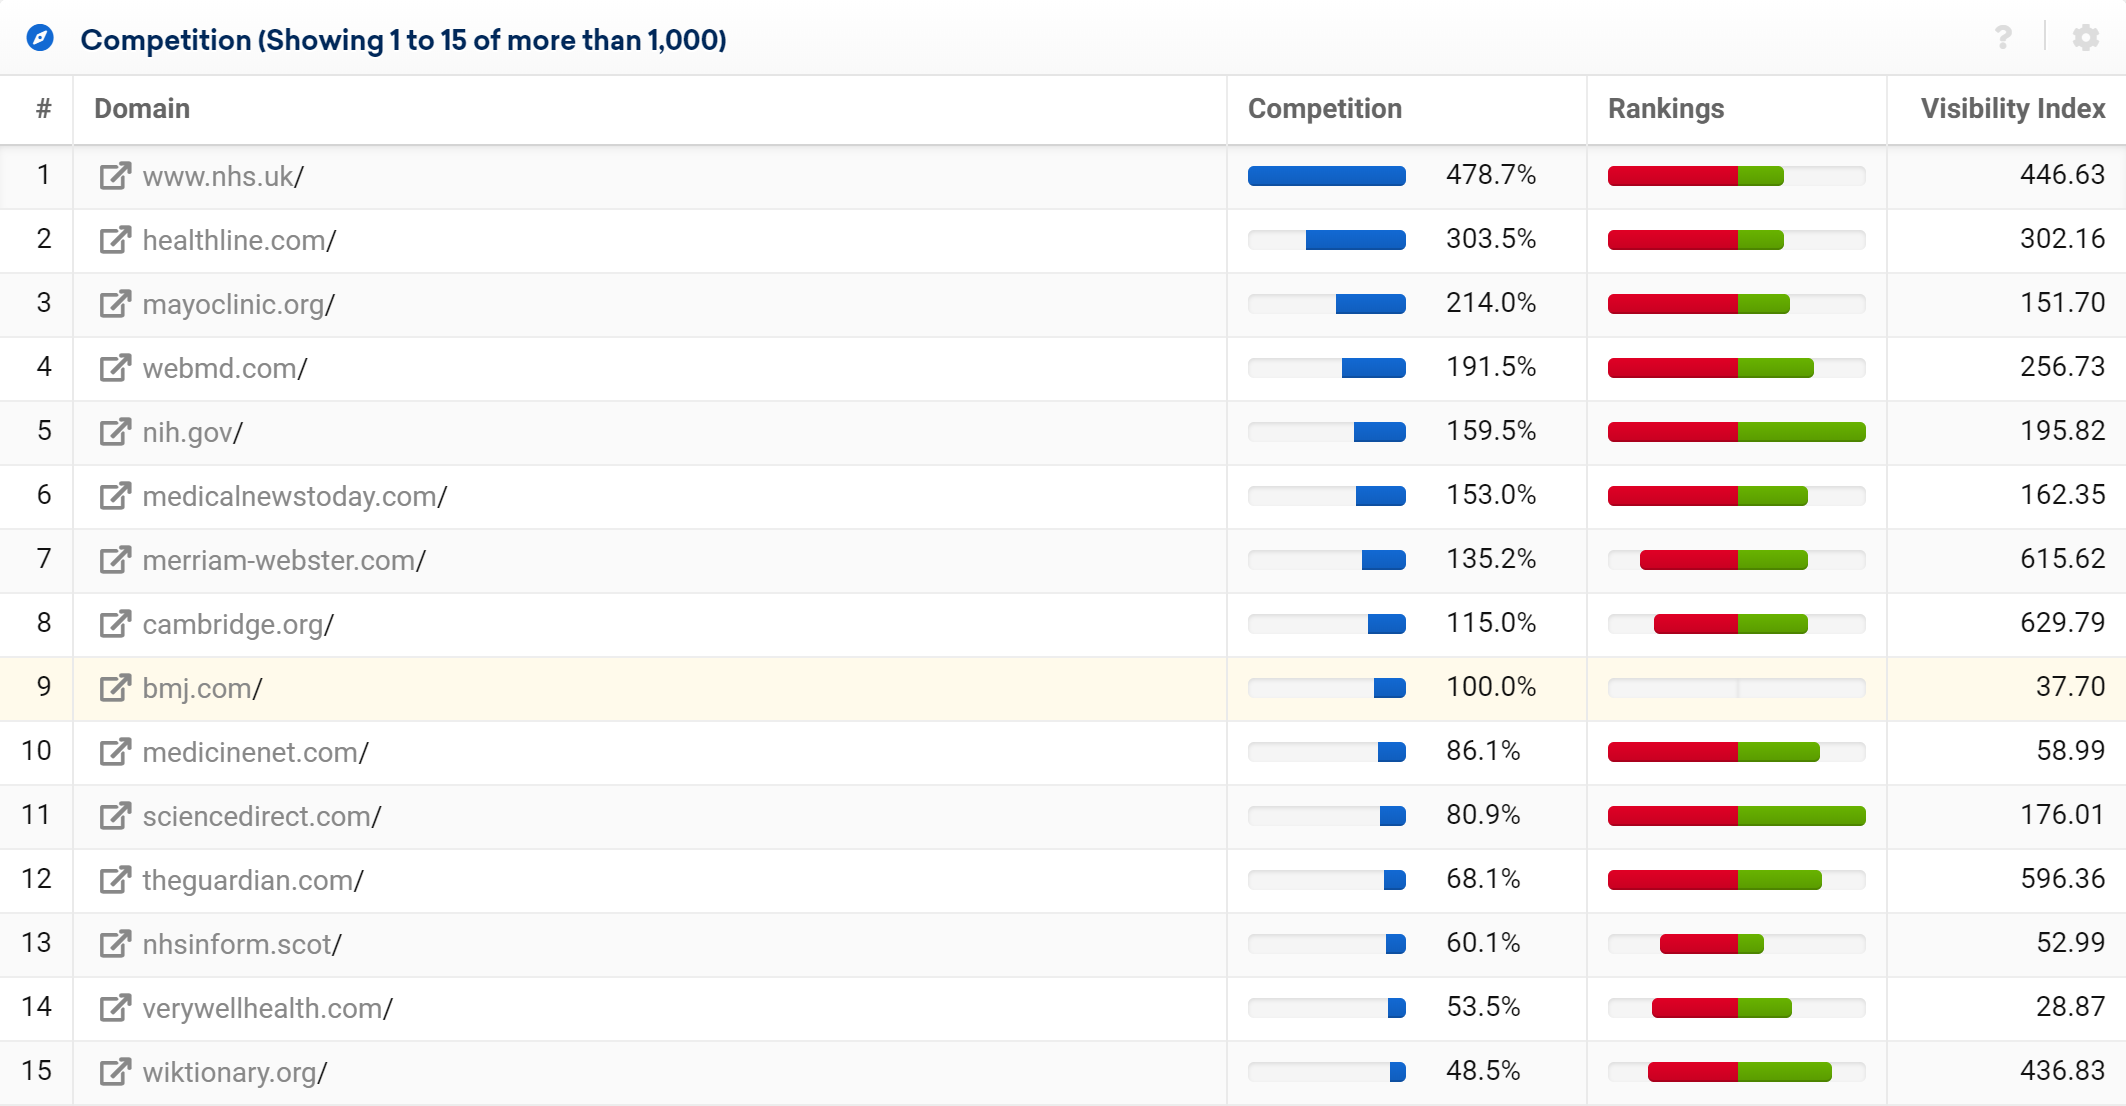2126x1106 pixels.
Task: Open the bmj.com/ domain link
Action: click(202, 688)
